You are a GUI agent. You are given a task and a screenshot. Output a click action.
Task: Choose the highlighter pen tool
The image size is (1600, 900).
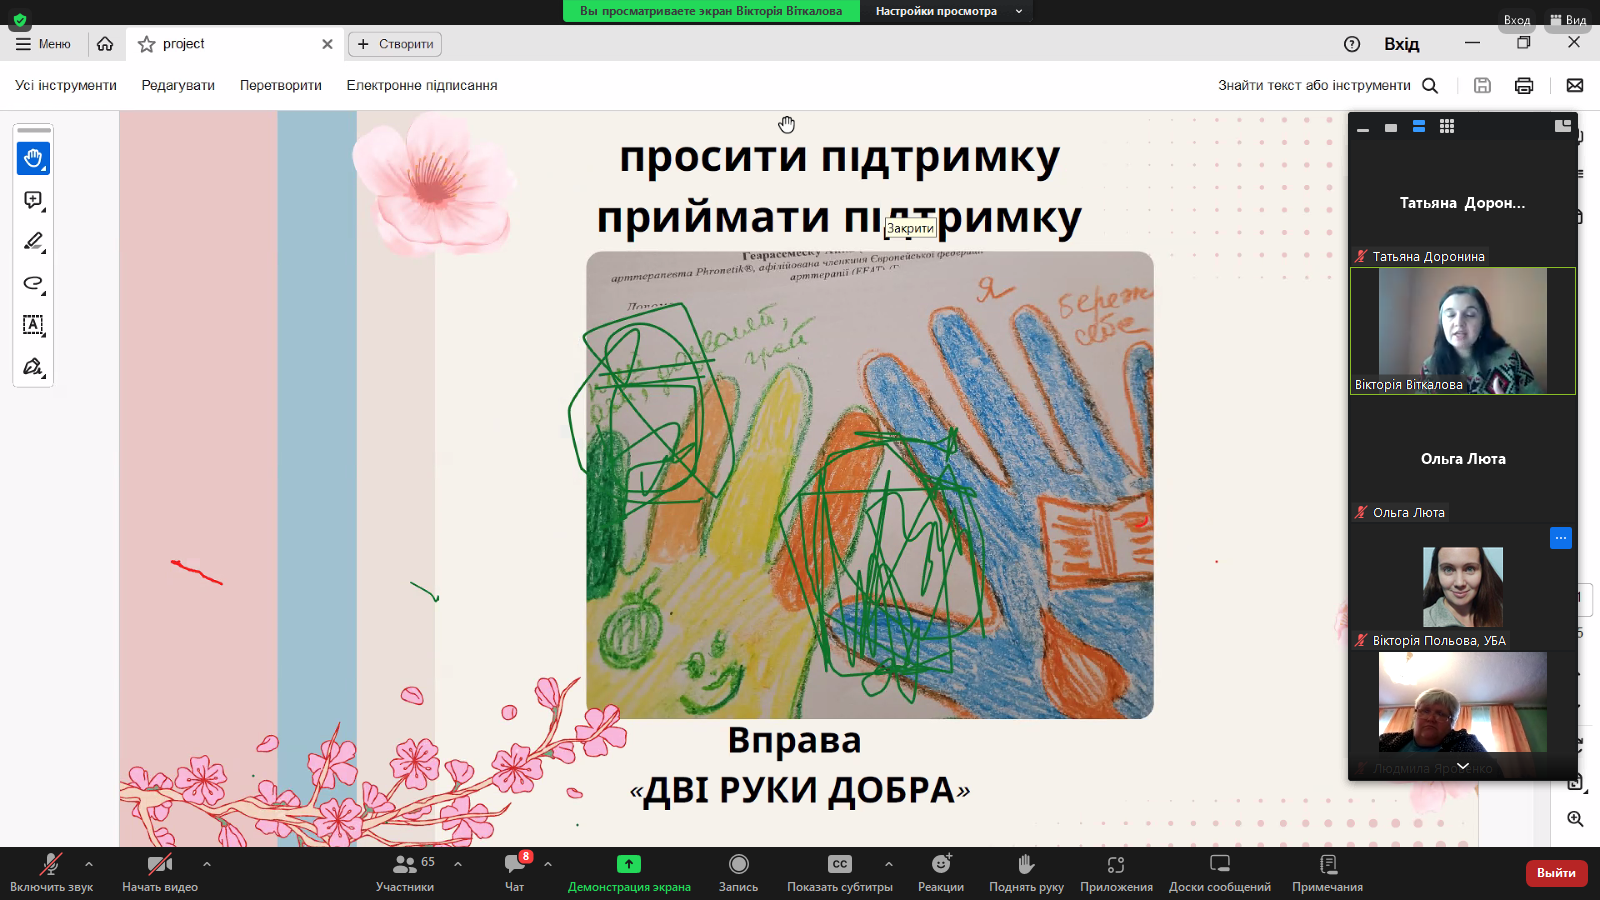coord(33,242)
